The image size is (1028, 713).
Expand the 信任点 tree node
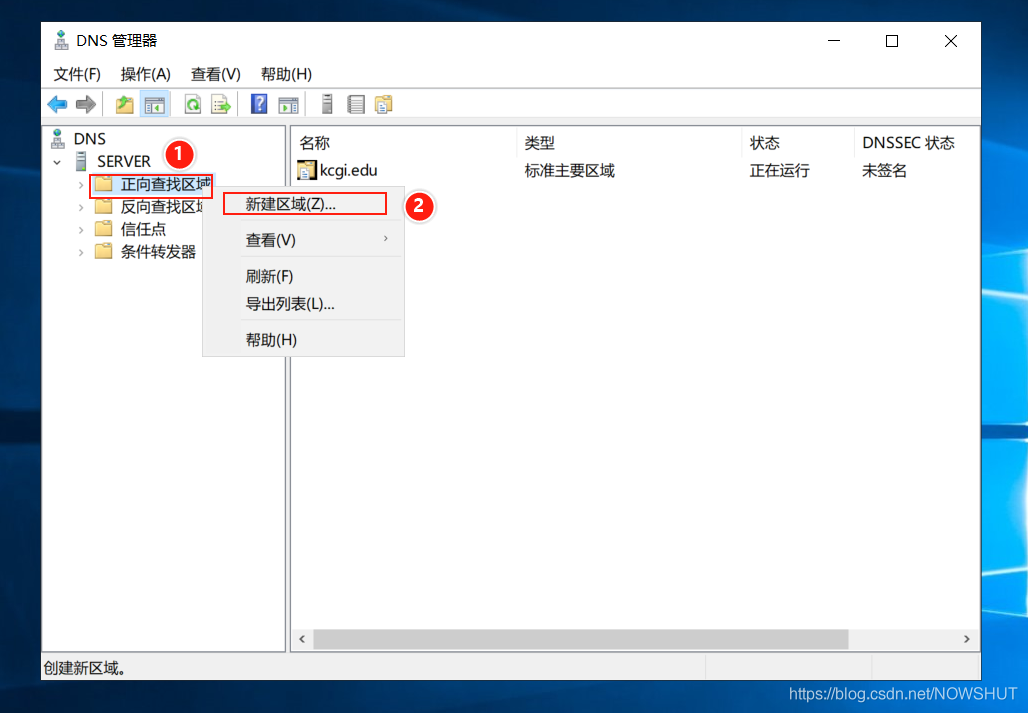(81, 228)
